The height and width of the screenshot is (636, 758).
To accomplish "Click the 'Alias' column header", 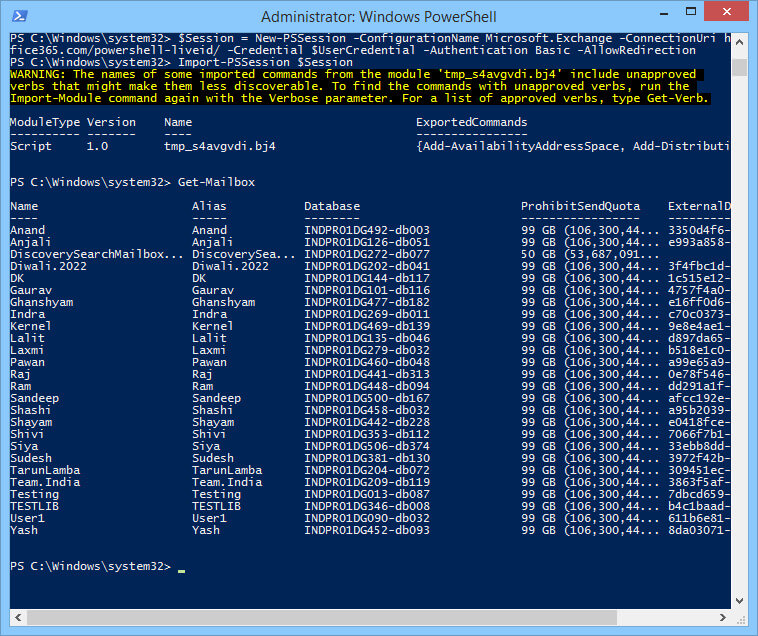I will pos(209,206).
